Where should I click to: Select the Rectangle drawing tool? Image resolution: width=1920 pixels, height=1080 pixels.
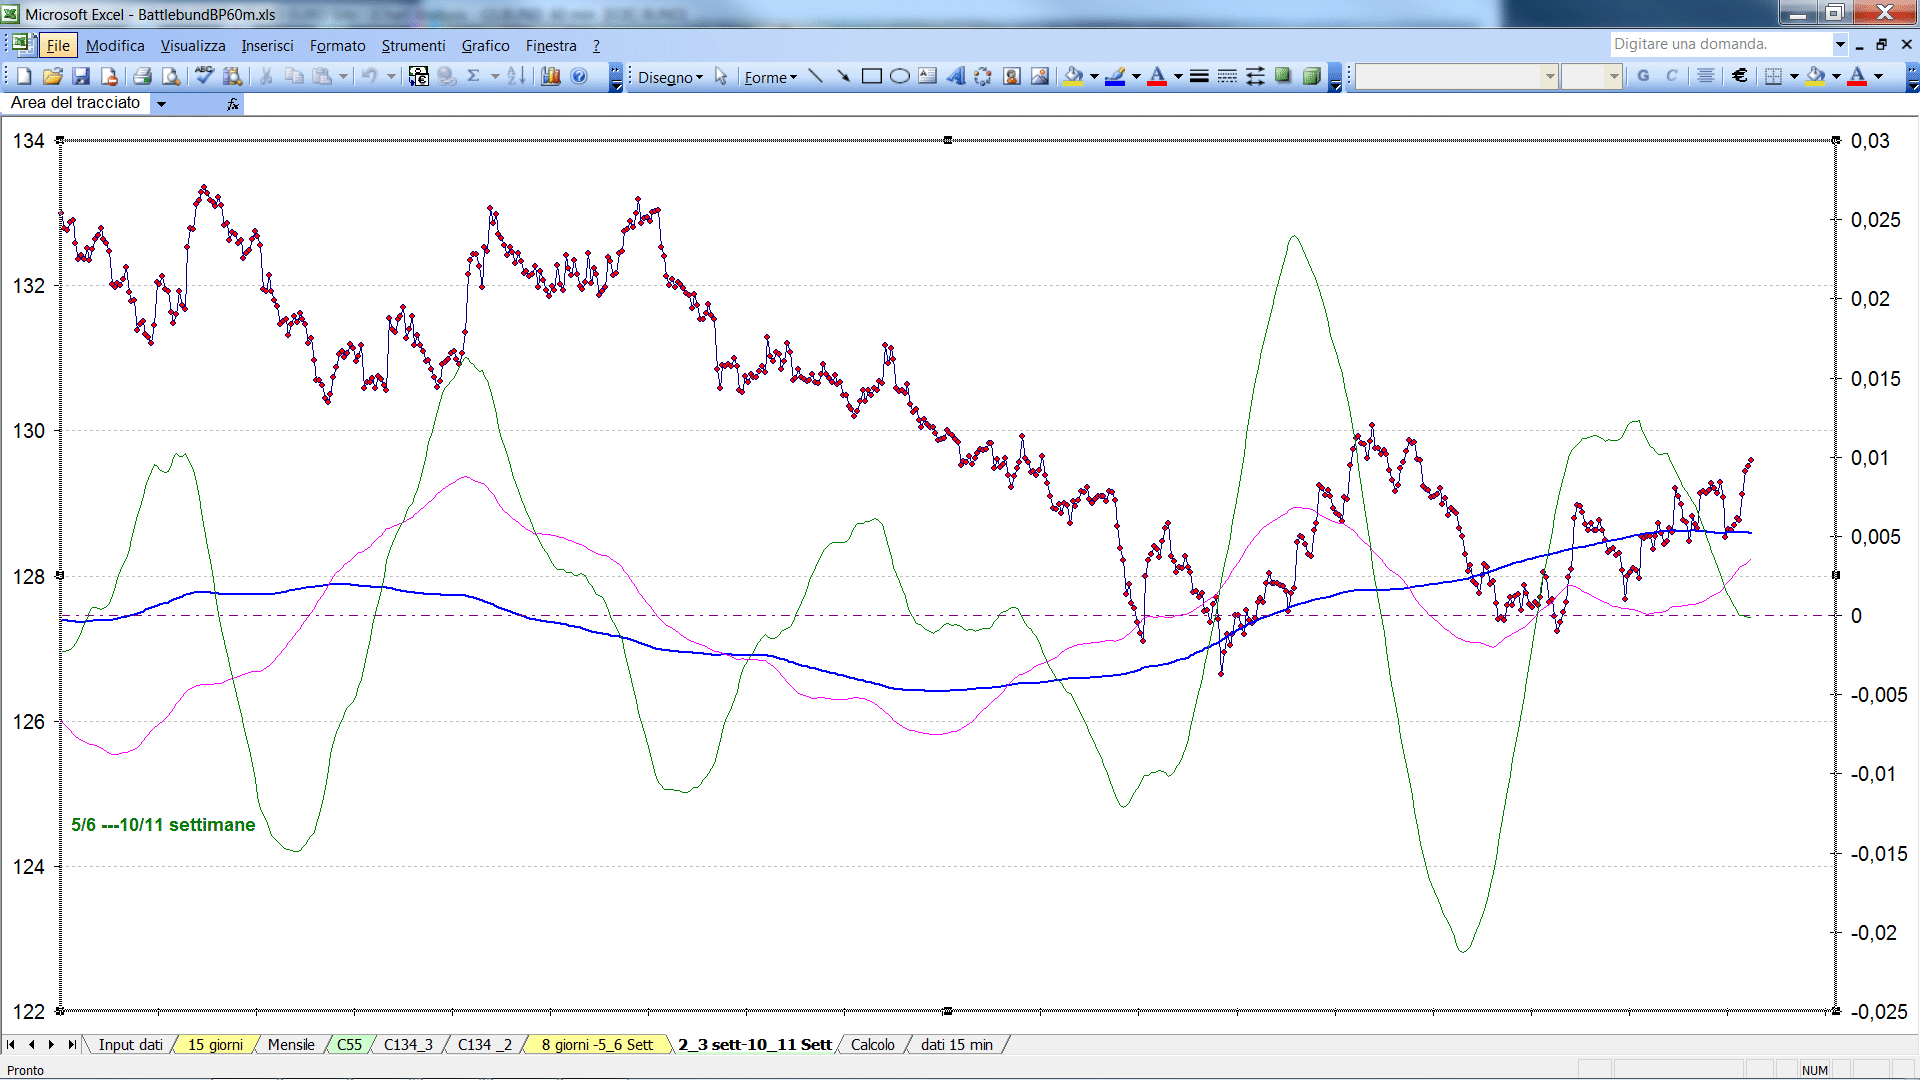click(x=871, y=76)
